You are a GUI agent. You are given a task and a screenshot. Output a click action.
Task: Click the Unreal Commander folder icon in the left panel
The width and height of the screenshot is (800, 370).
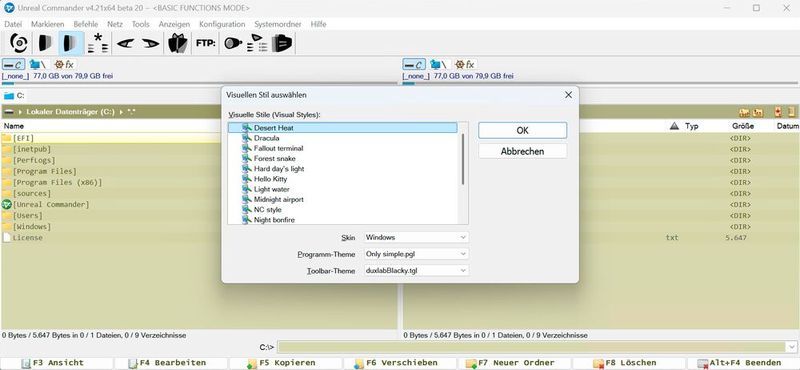(7, 204)
